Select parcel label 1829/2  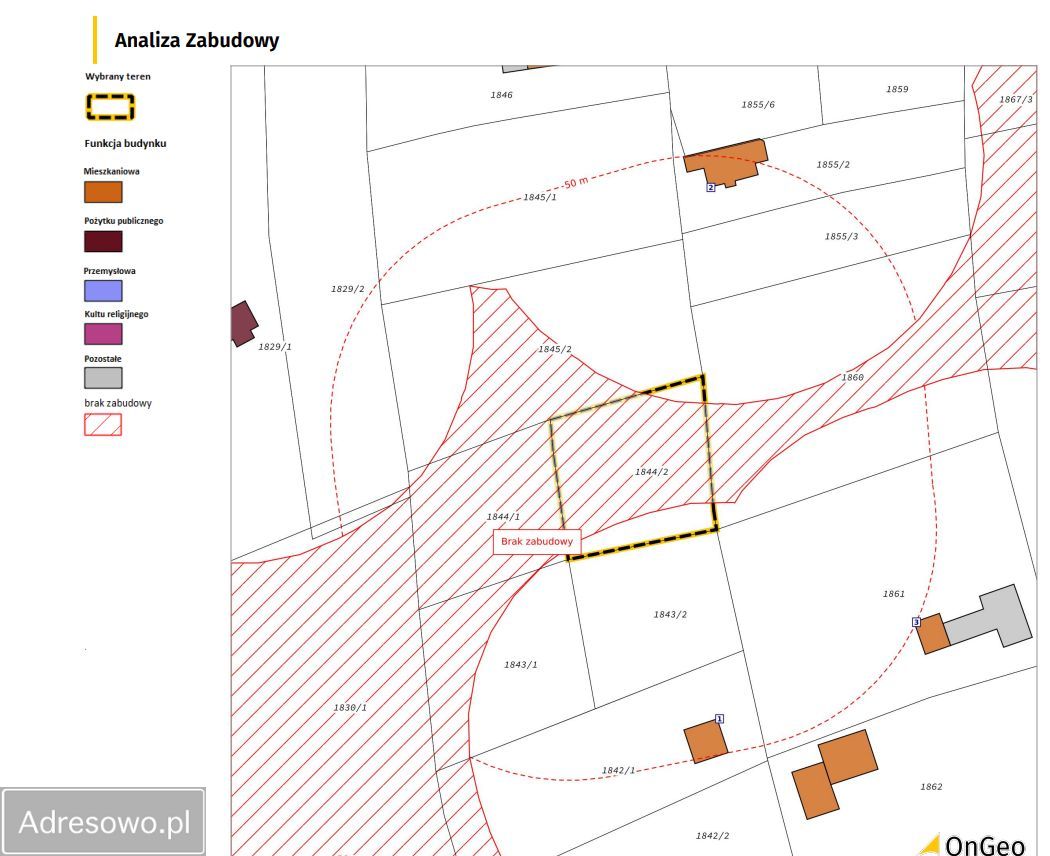(x=348, y=289)
